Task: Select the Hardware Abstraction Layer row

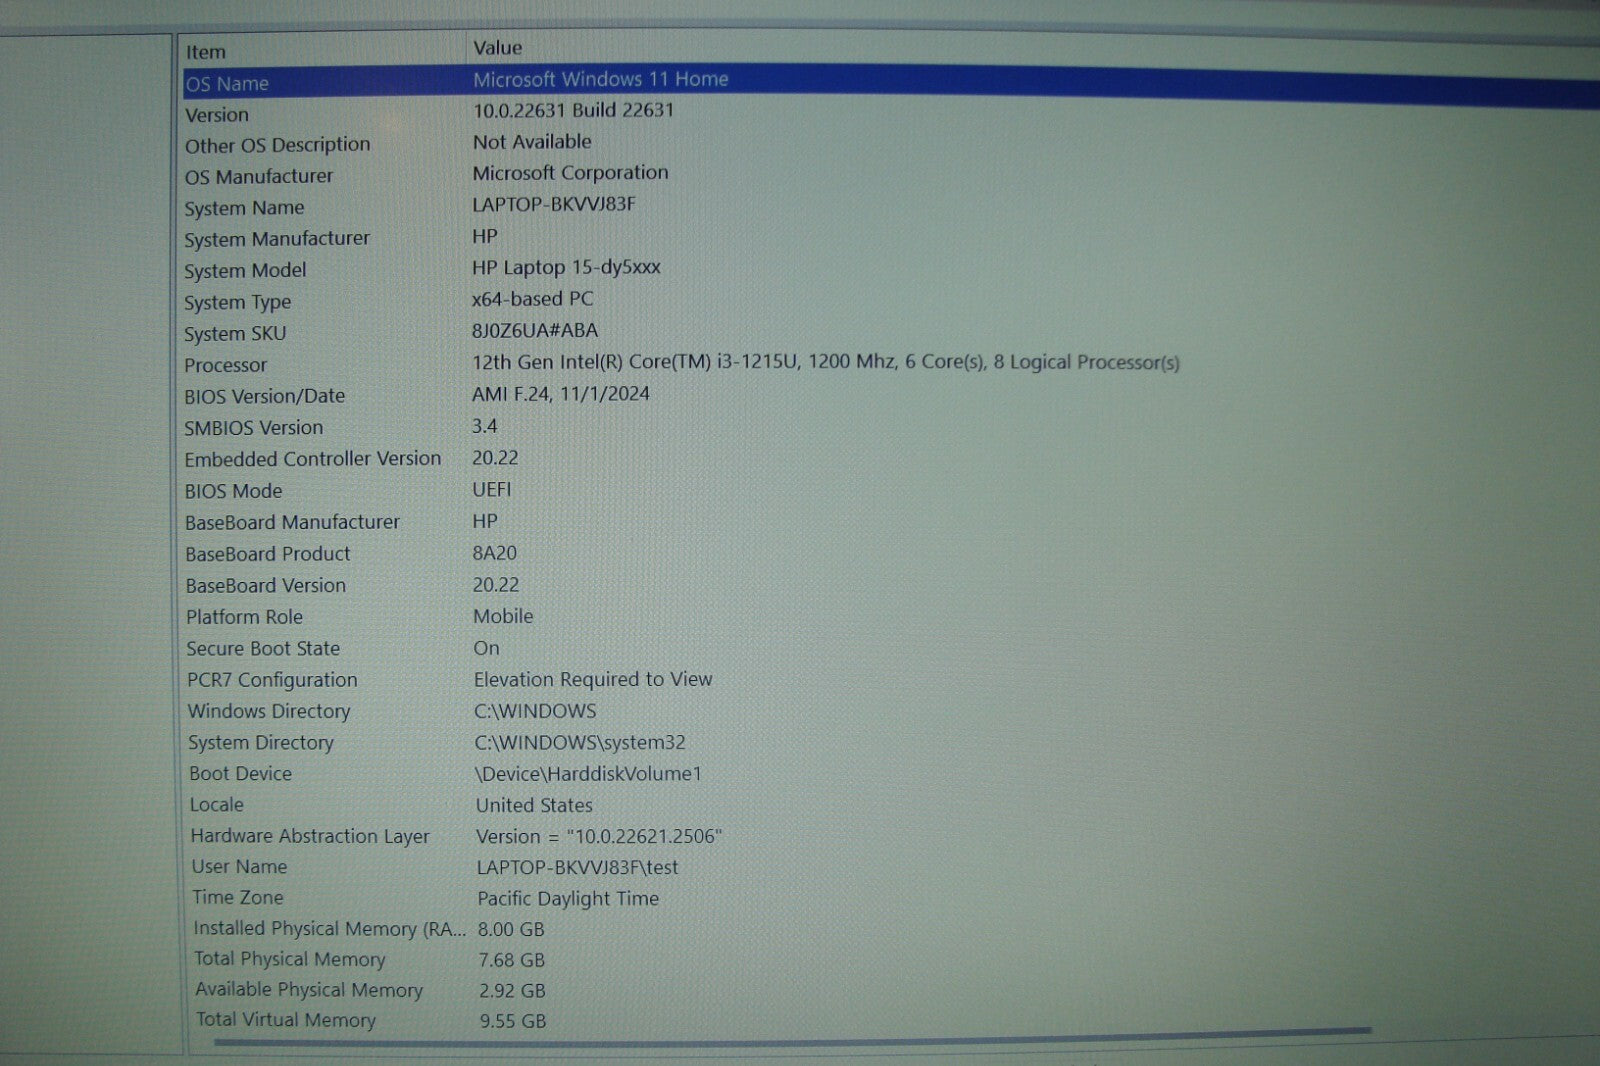Action: (310, 836)
